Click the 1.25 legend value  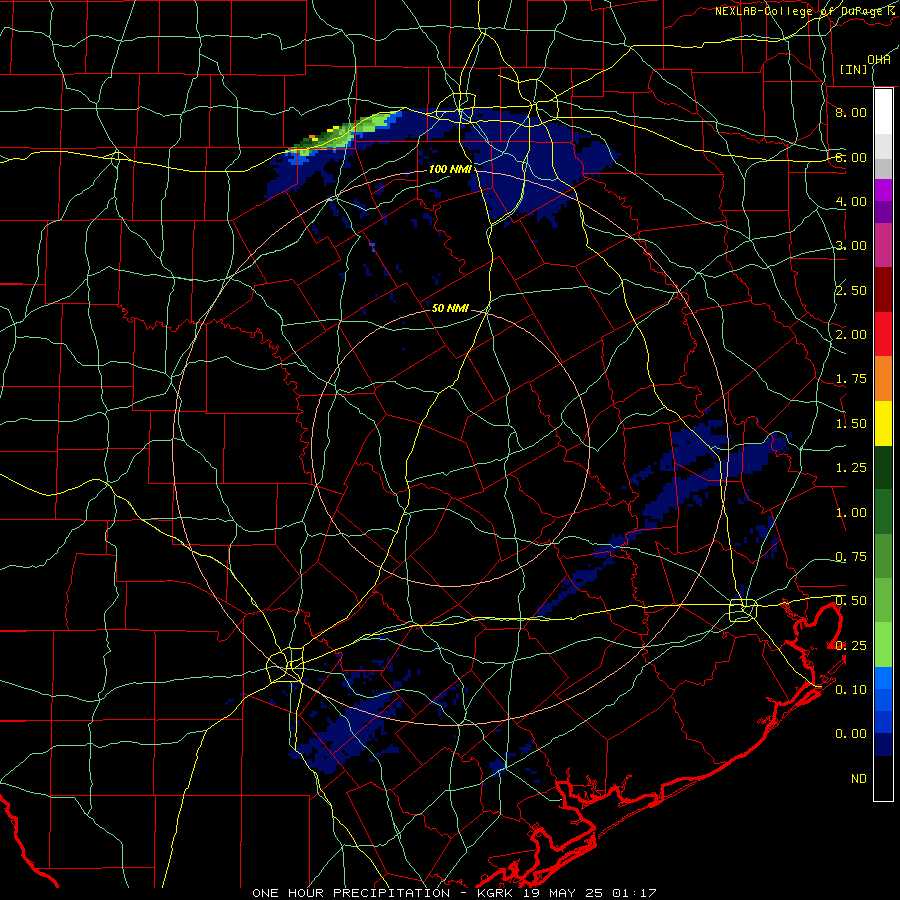pos(851,468)
